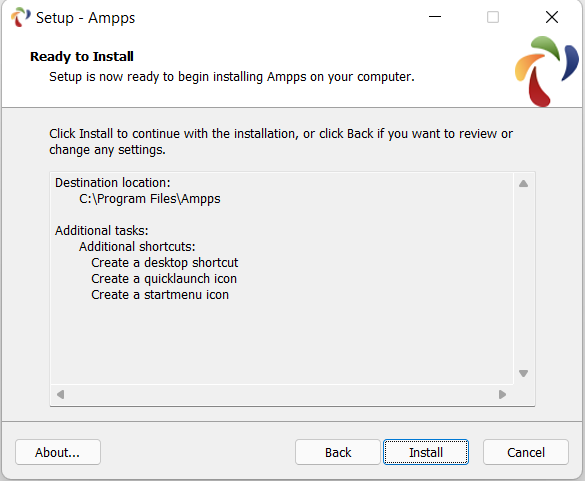
Task: Start installation with the Install button
Action: click(x=426, y=452)
